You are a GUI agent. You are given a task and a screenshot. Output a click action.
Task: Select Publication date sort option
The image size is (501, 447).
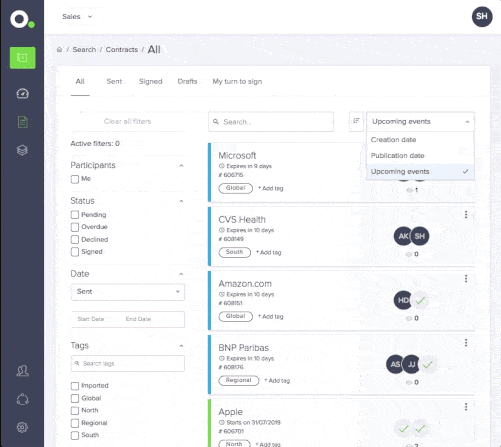tap(420, 156)
